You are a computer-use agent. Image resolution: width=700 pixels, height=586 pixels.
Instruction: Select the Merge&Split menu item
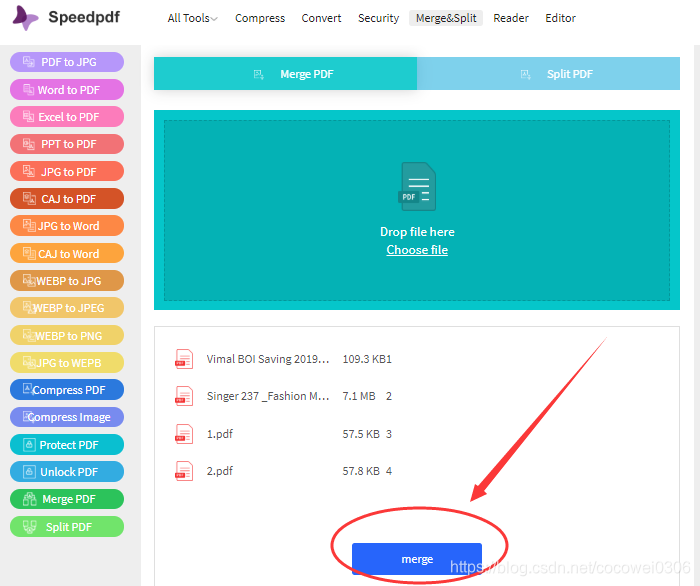point(446,18)
